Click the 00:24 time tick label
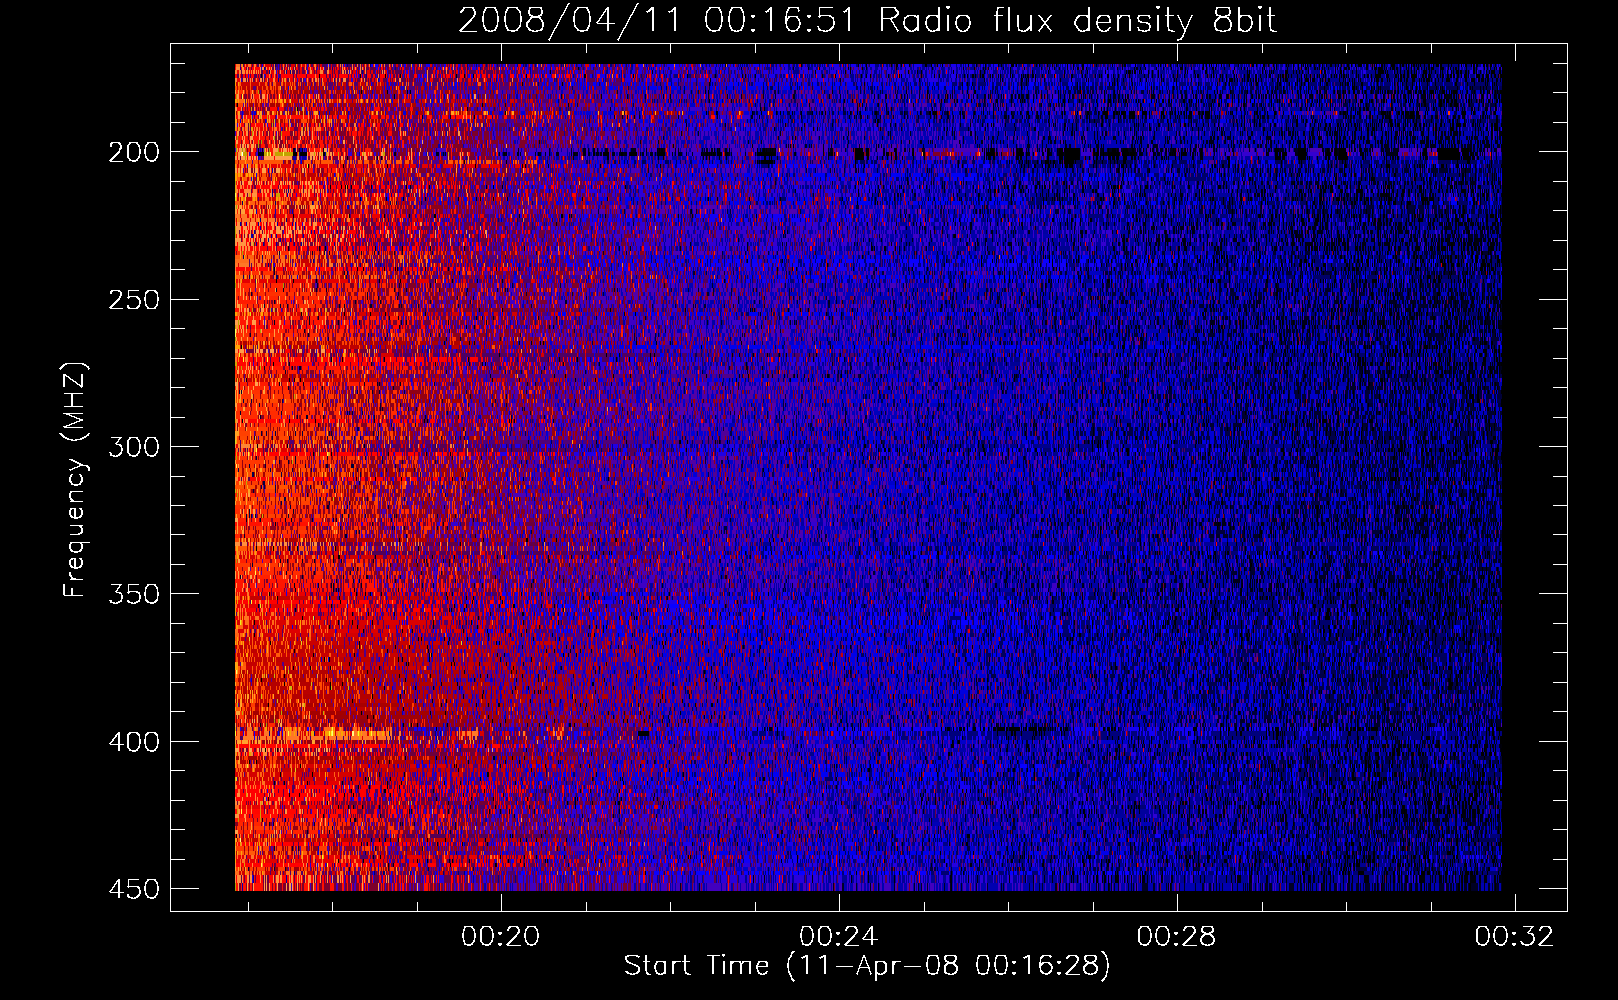 (838, 936)
